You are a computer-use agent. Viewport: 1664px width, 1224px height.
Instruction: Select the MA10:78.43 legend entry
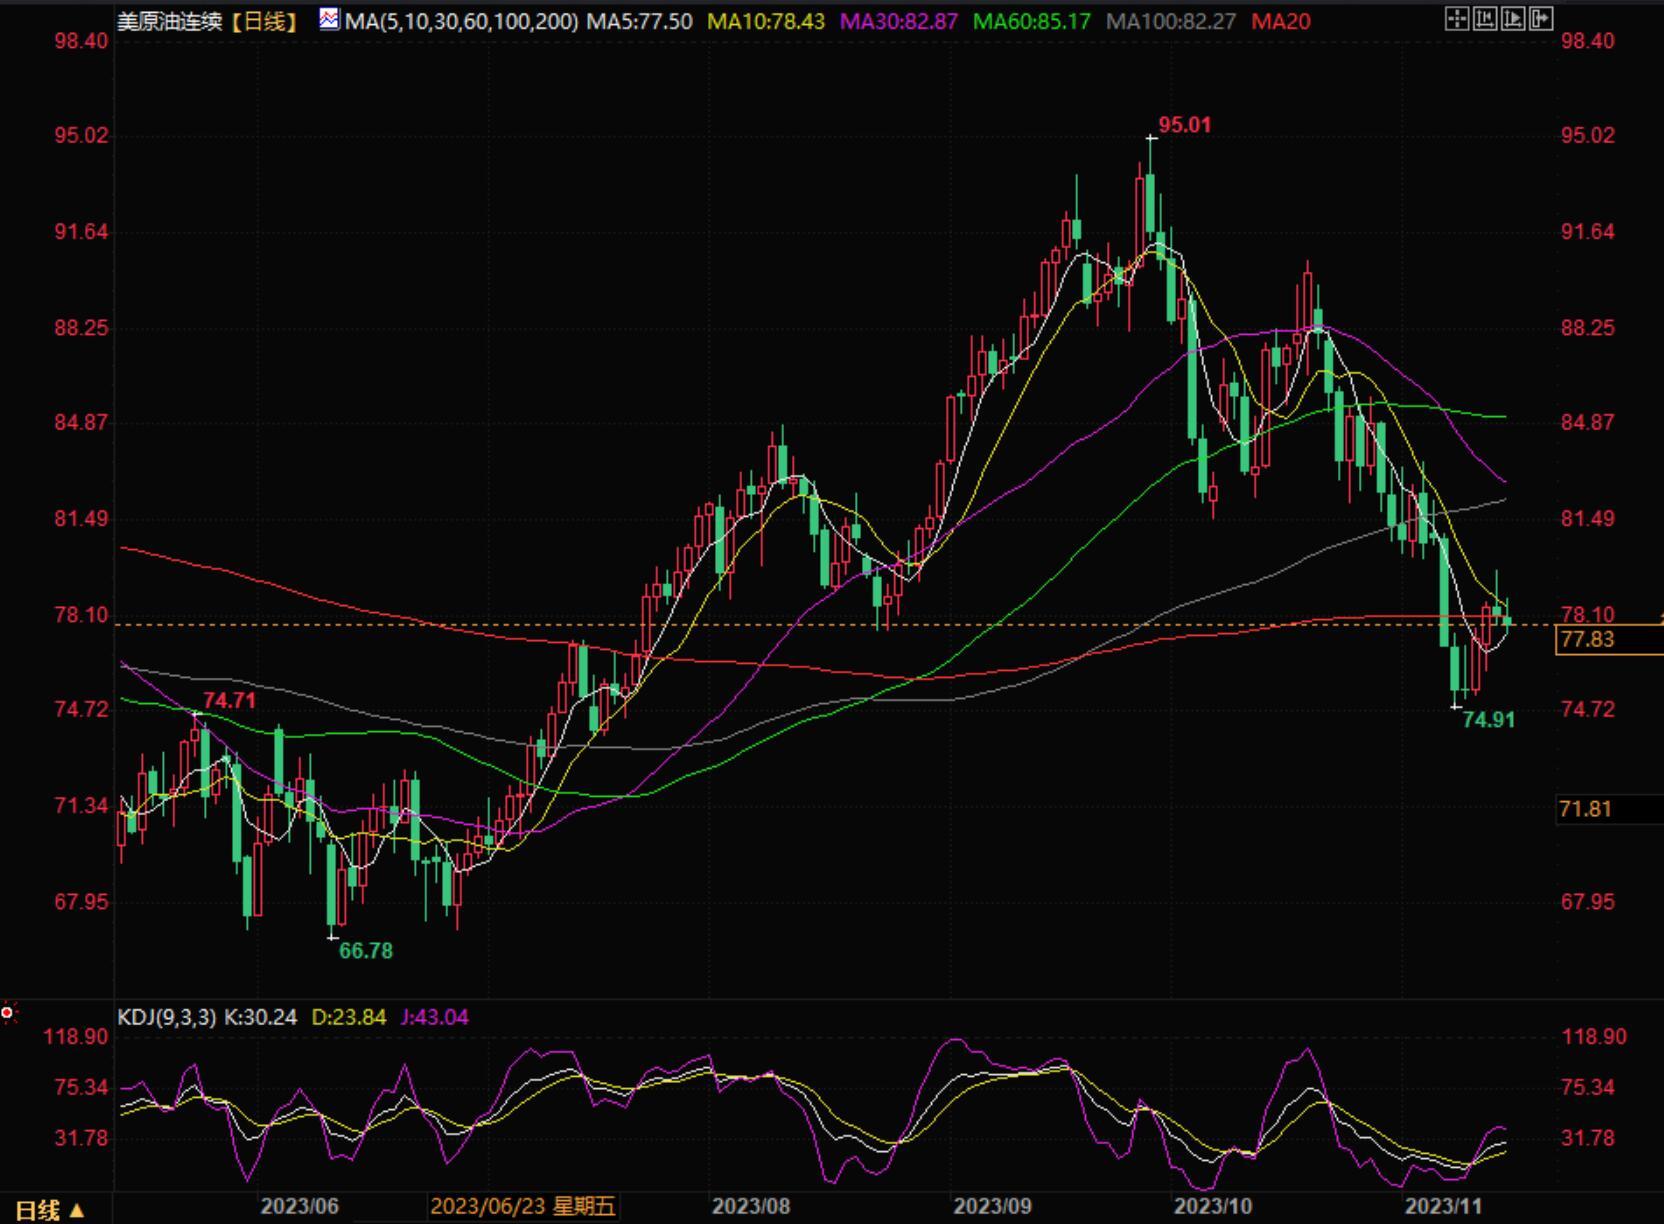(766, 21)
